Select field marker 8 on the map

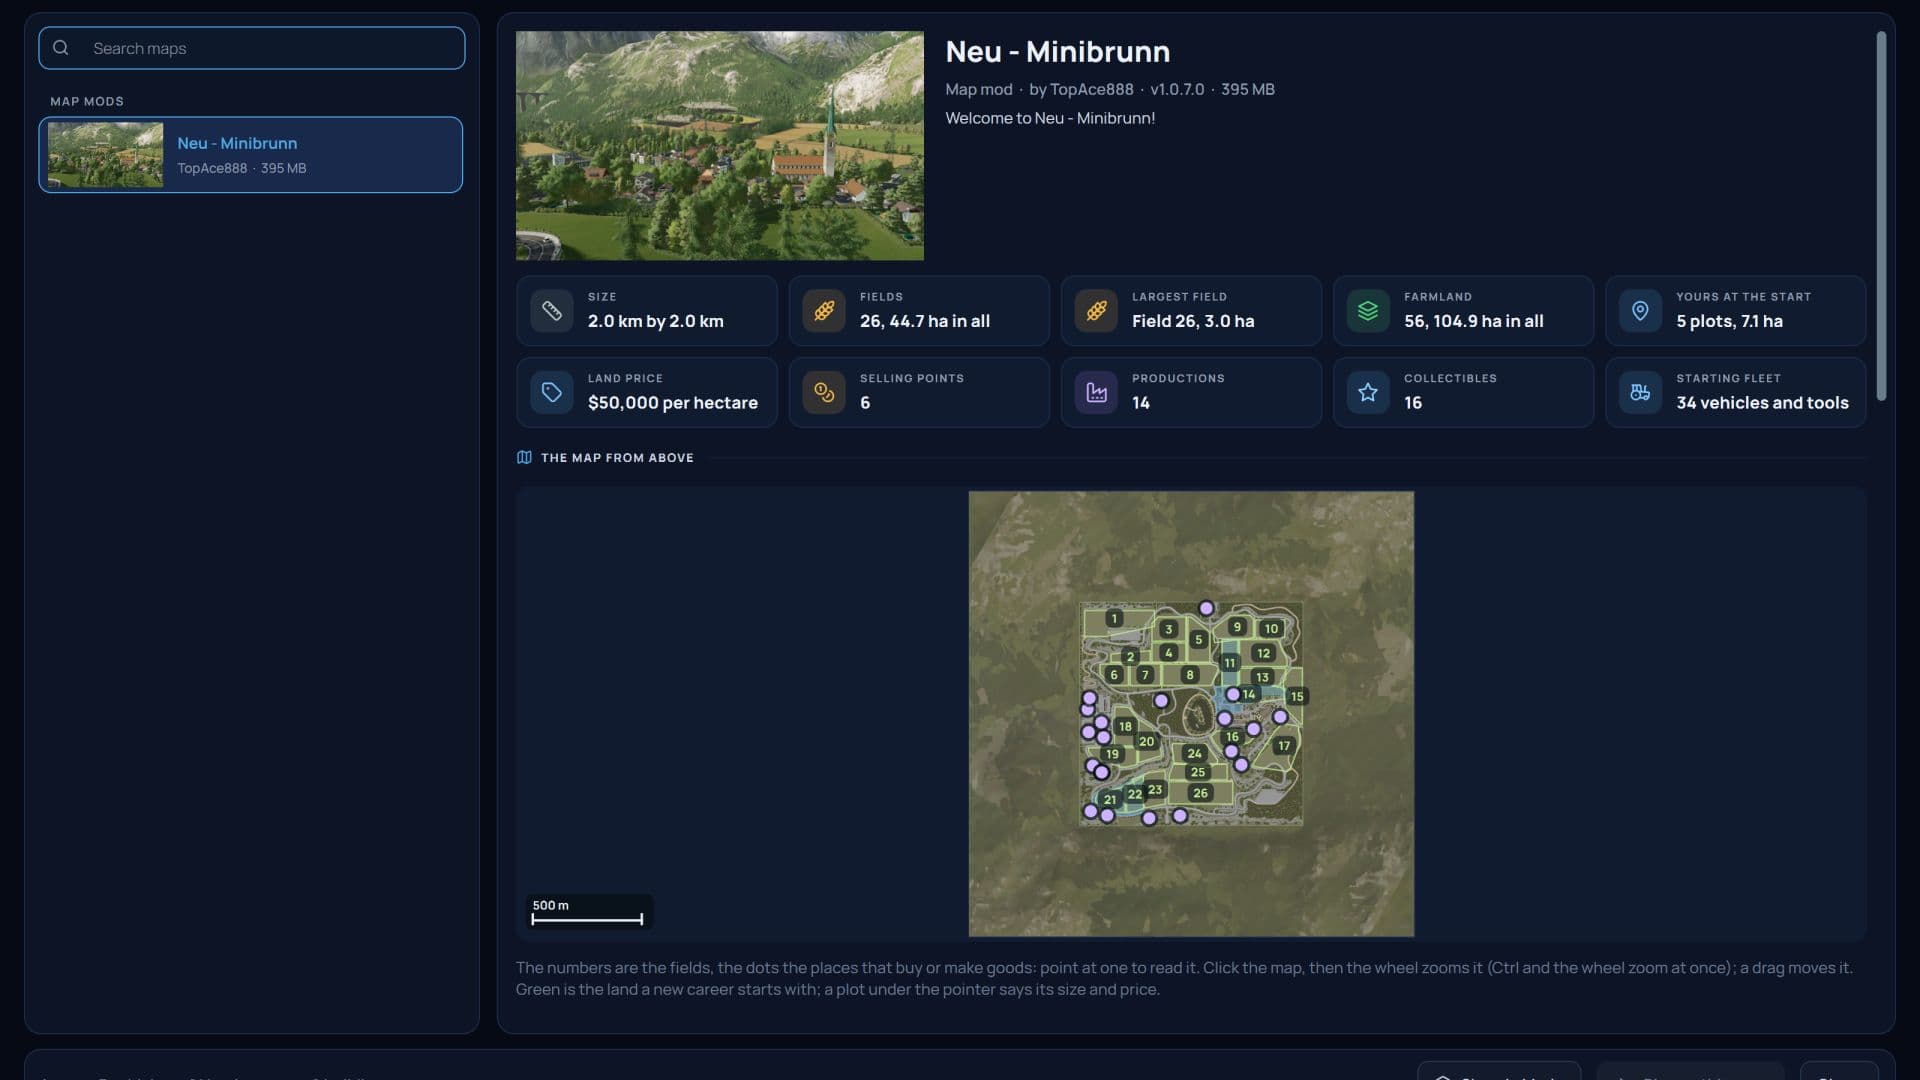pos(1190,675)
